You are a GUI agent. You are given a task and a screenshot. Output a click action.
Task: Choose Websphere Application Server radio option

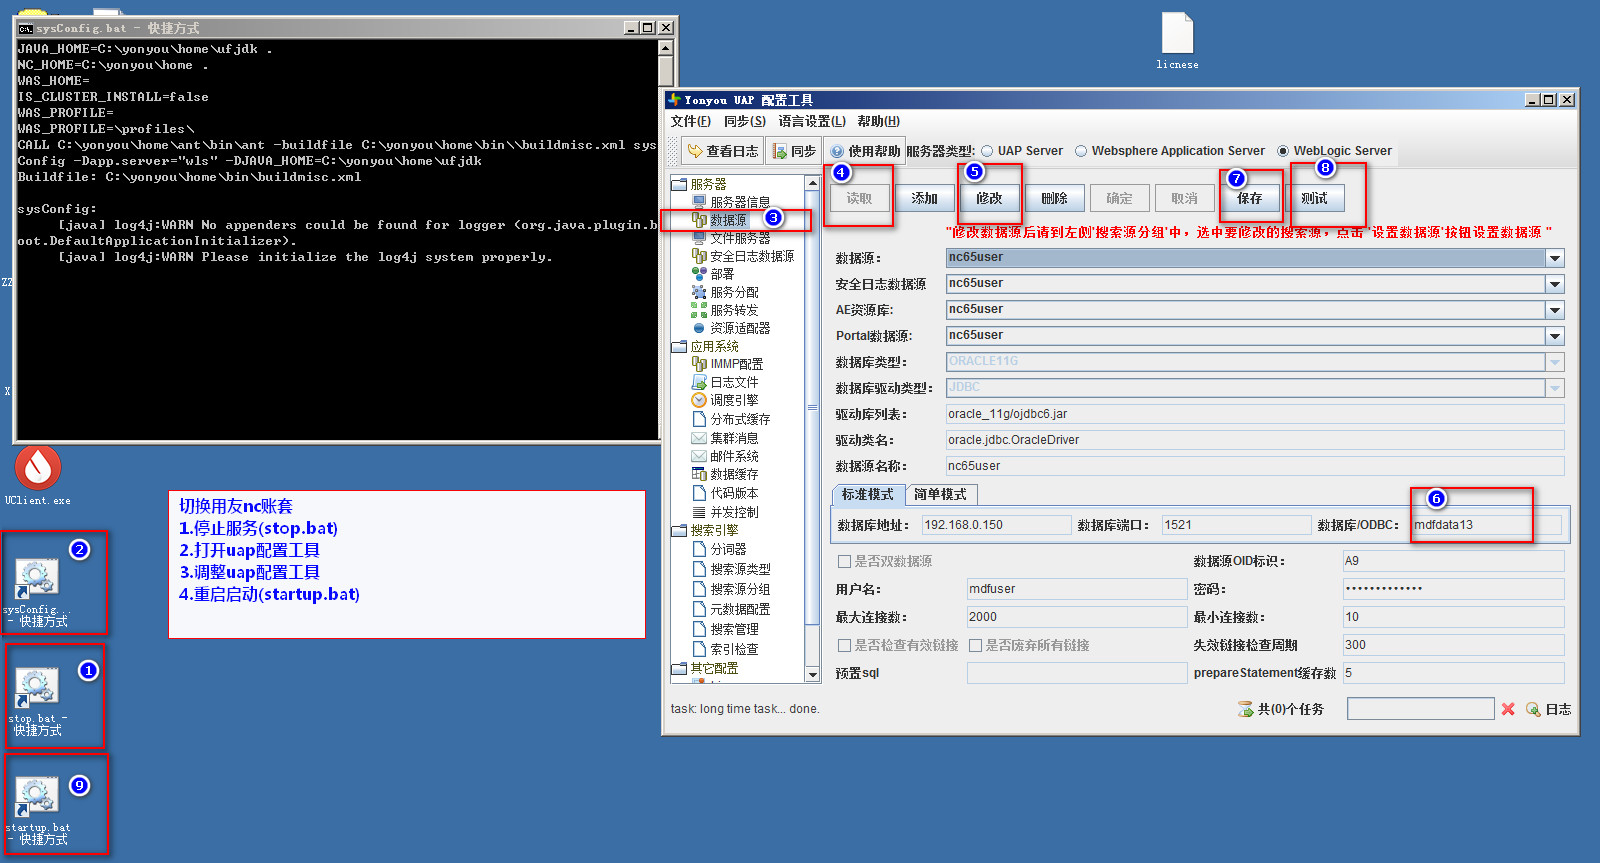pyautogui.click(x=1081, y=151)
